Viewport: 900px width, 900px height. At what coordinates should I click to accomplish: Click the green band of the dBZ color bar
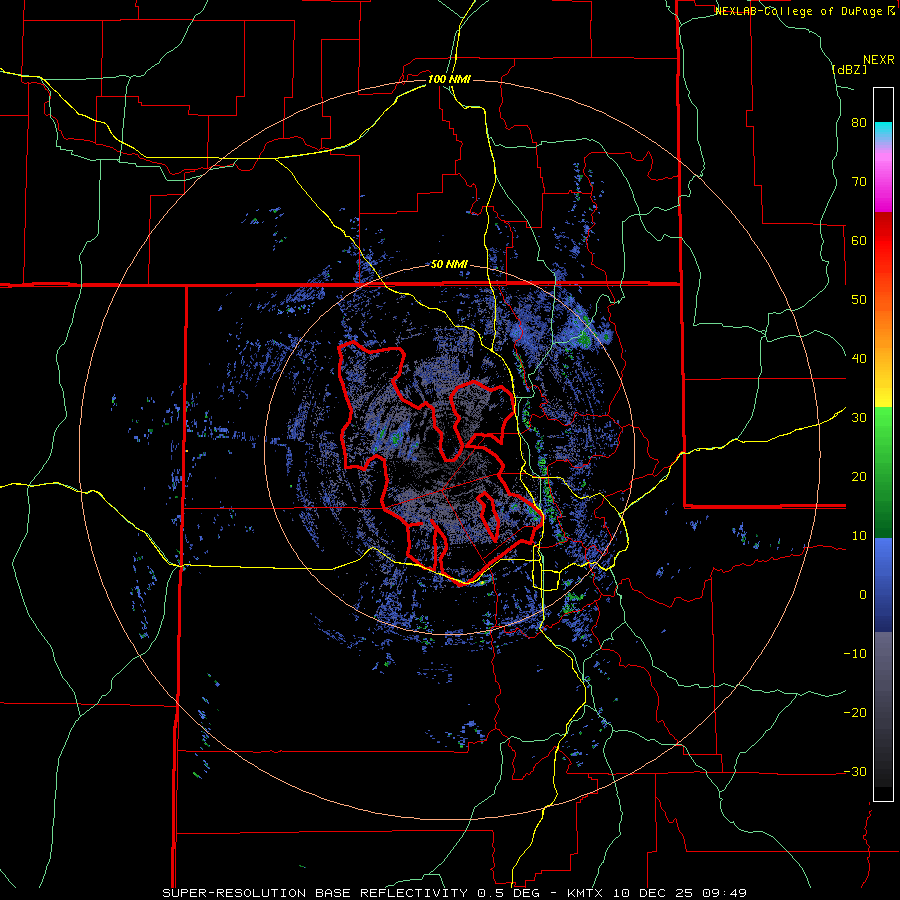[883, 472]
